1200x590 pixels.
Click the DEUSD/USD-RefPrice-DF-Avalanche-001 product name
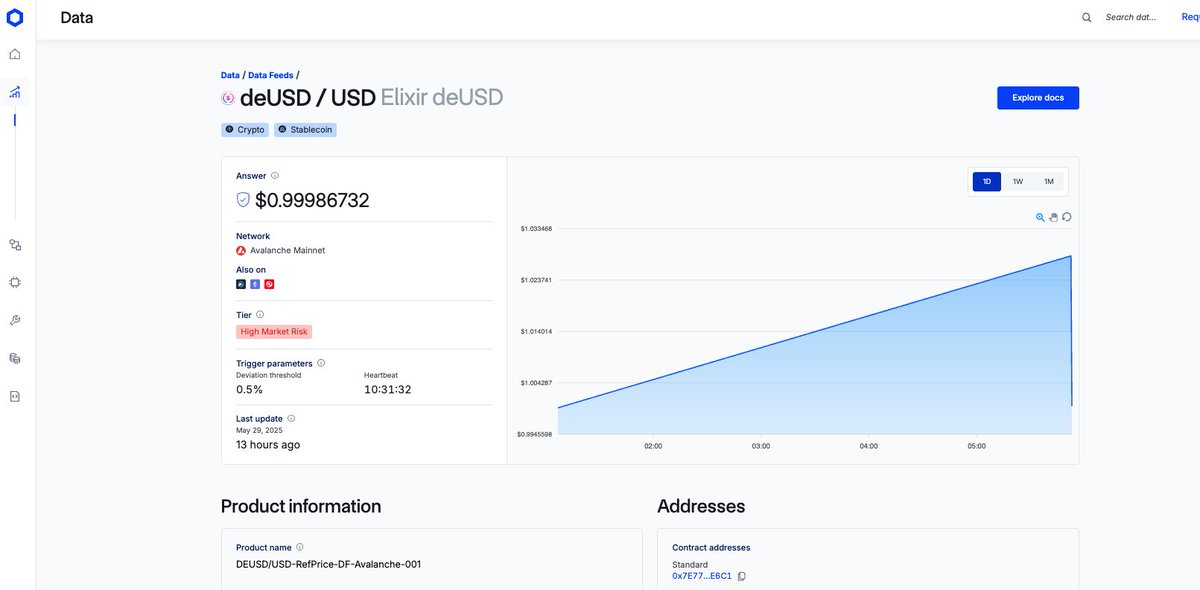[x=328, y=564]
